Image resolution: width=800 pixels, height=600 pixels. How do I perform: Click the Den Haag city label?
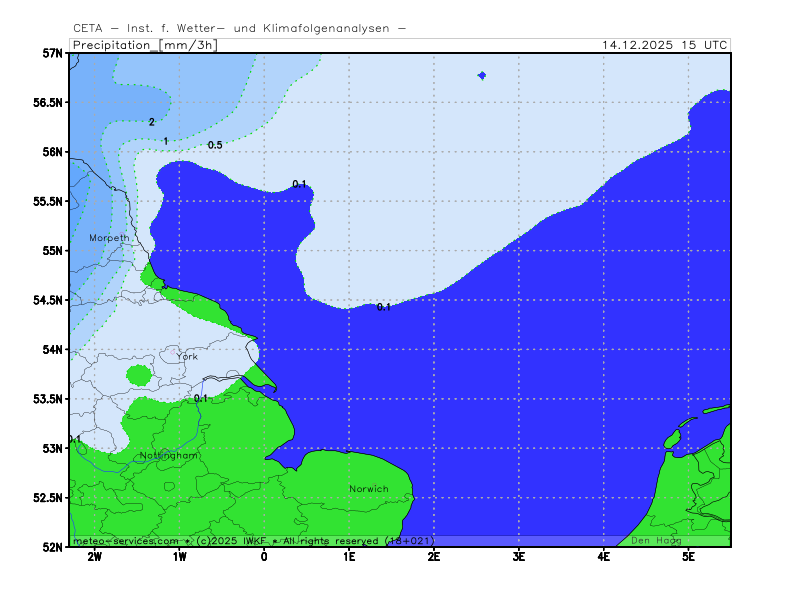[656, 541]
